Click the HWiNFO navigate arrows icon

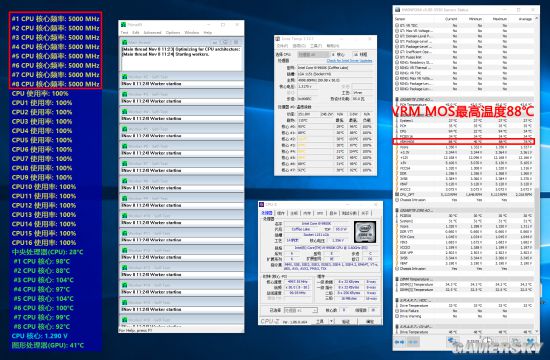[399, 342]
